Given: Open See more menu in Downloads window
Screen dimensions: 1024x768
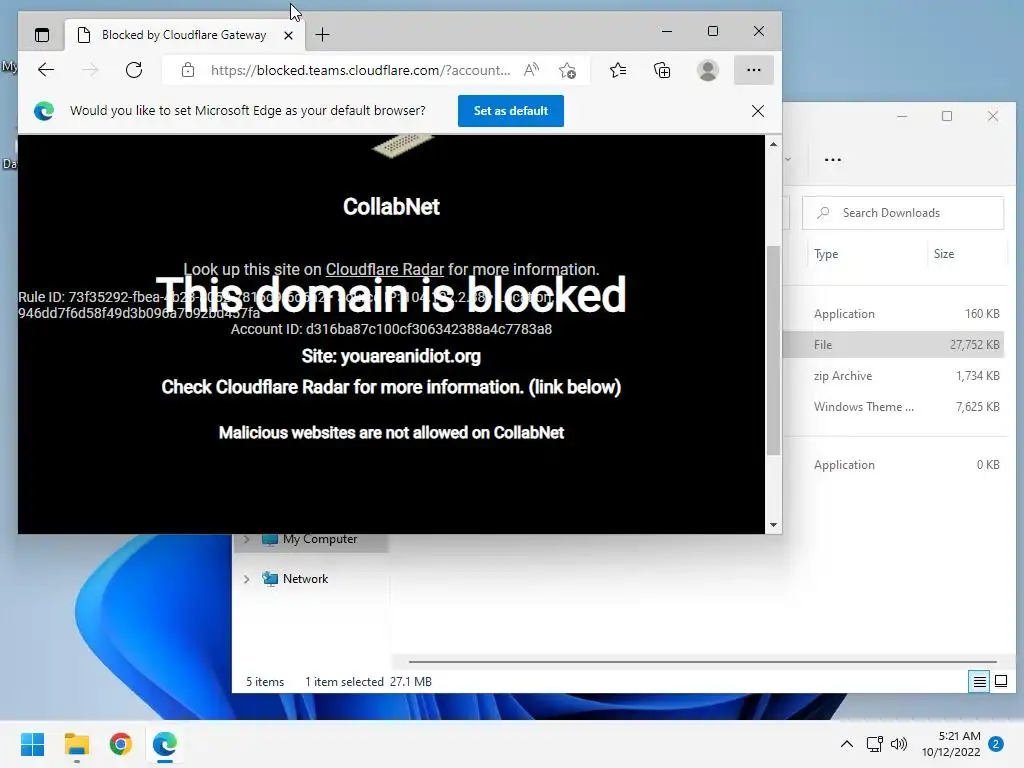Looking at the screenshot, I should tap(833, 159).
